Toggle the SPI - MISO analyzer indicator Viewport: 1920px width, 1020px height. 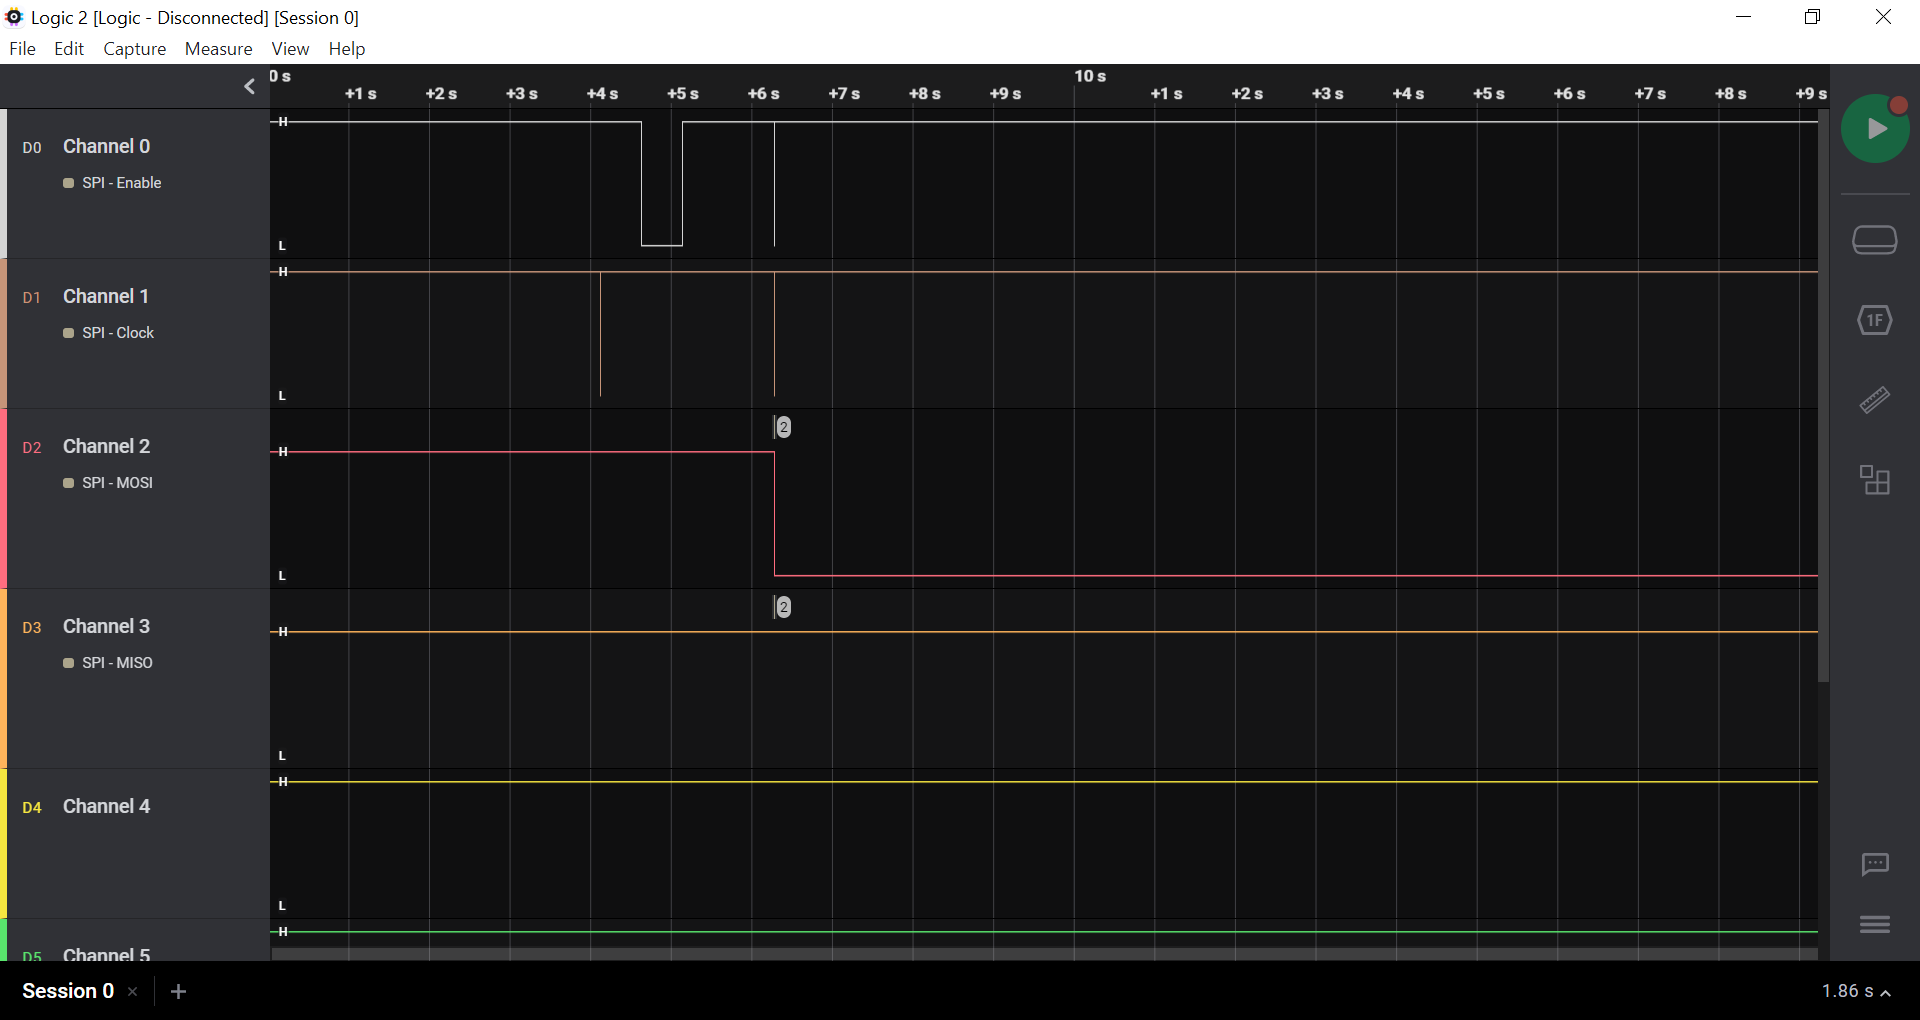click(x=68, y=662)
